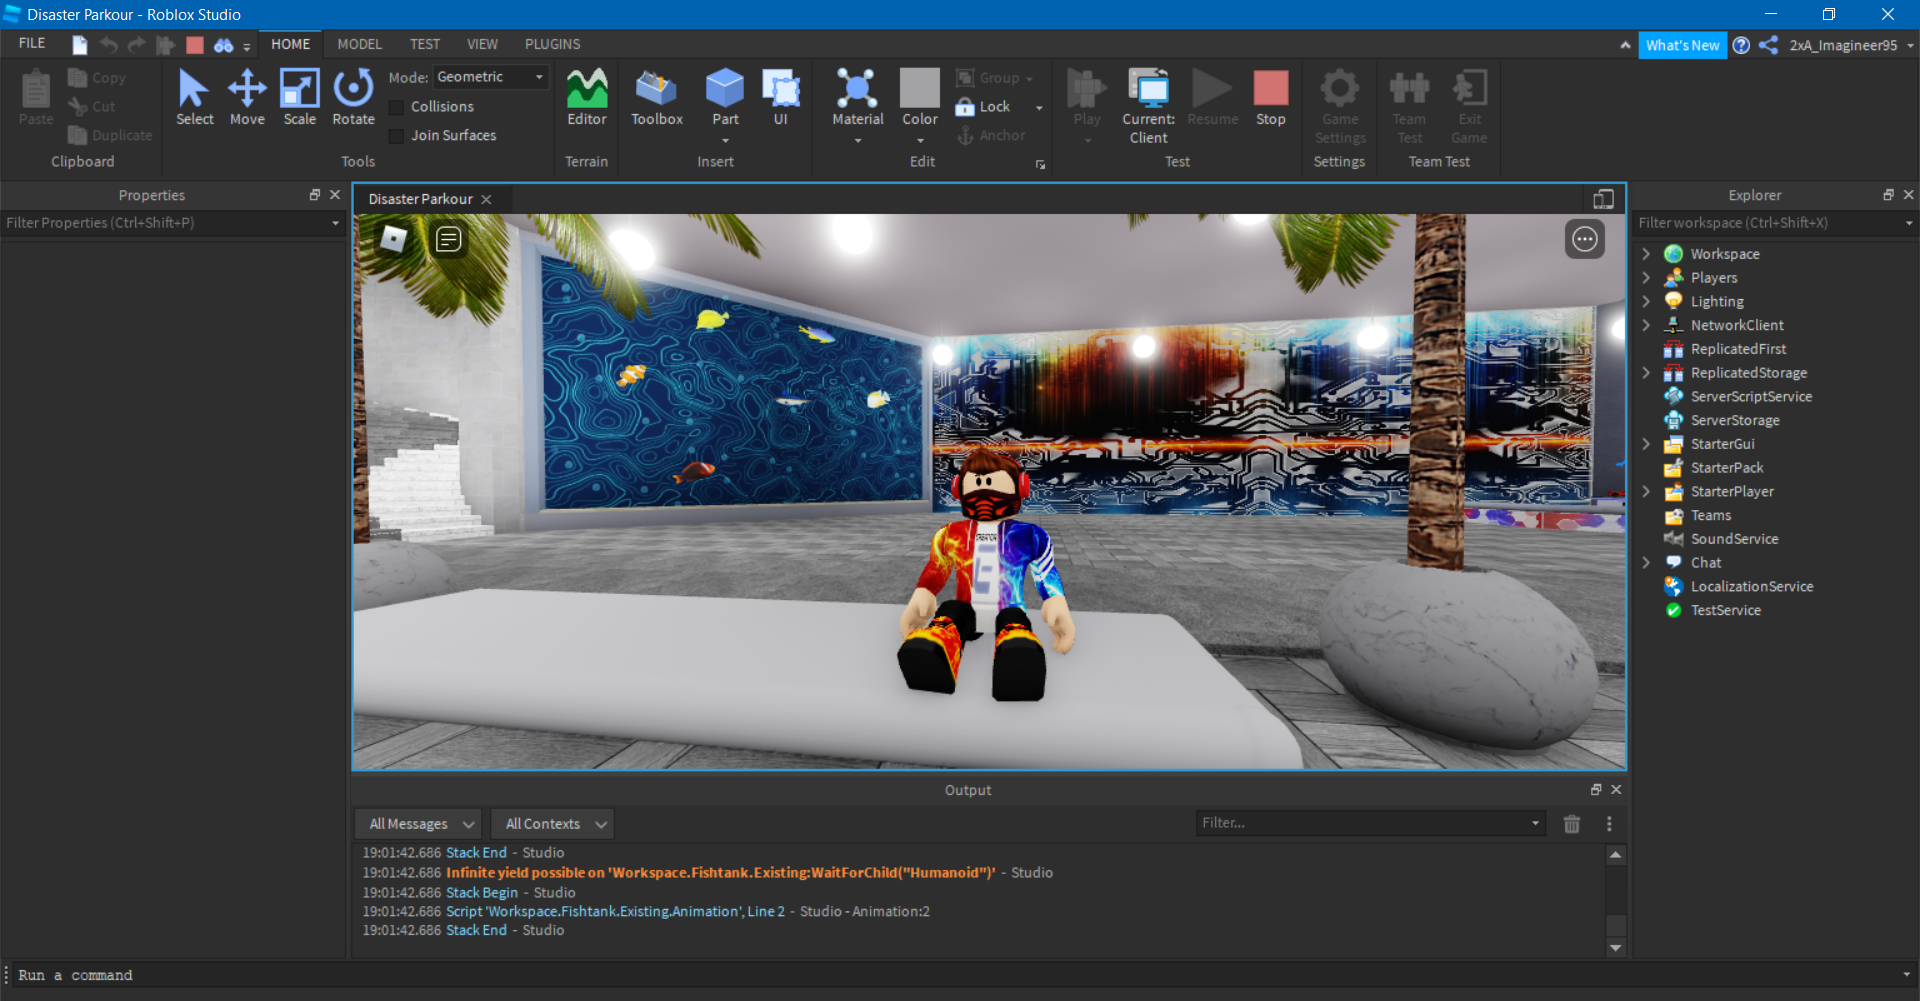Image resolution: width=1920 pixels, height=1001 pixels.
Task: Open the Mode Geometric dropdown
Action: pos(491,77)
